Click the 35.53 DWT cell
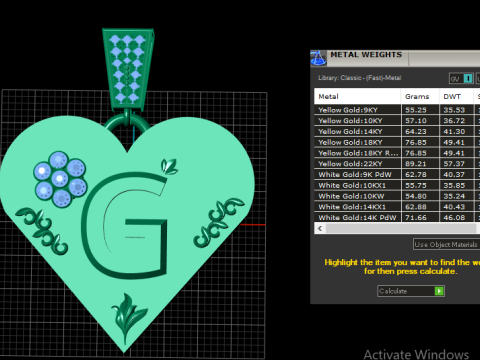The width and height of the screenshot is (480, 360). point(457,110)
